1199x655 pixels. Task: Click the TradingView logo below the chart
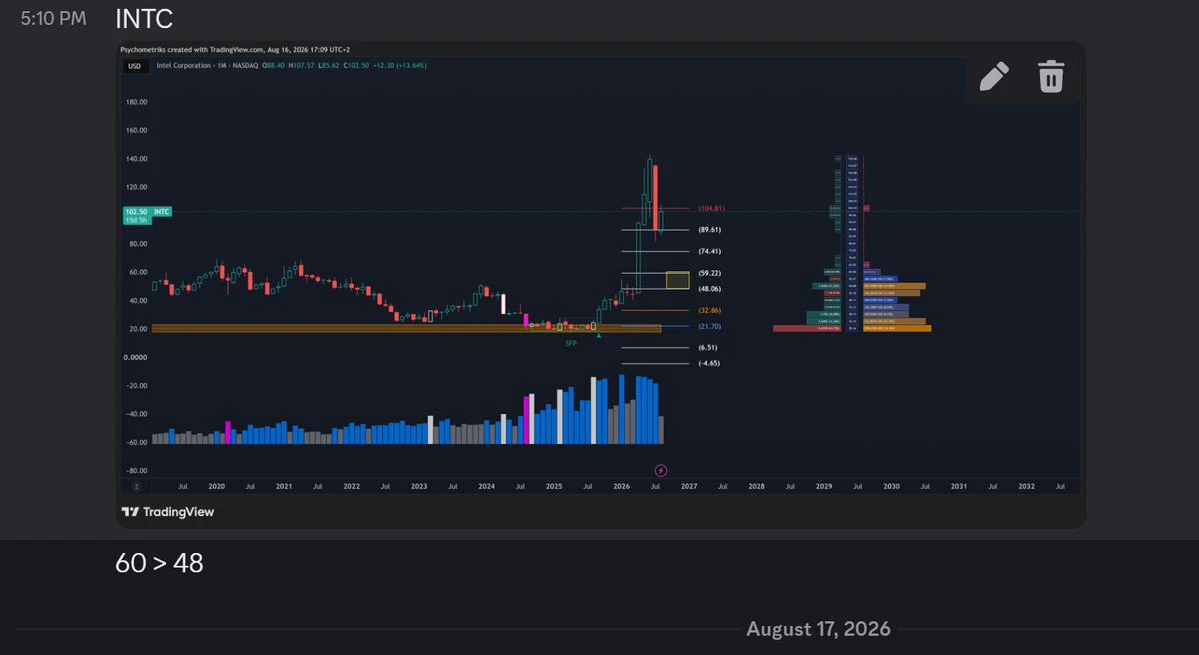[168, 512]
